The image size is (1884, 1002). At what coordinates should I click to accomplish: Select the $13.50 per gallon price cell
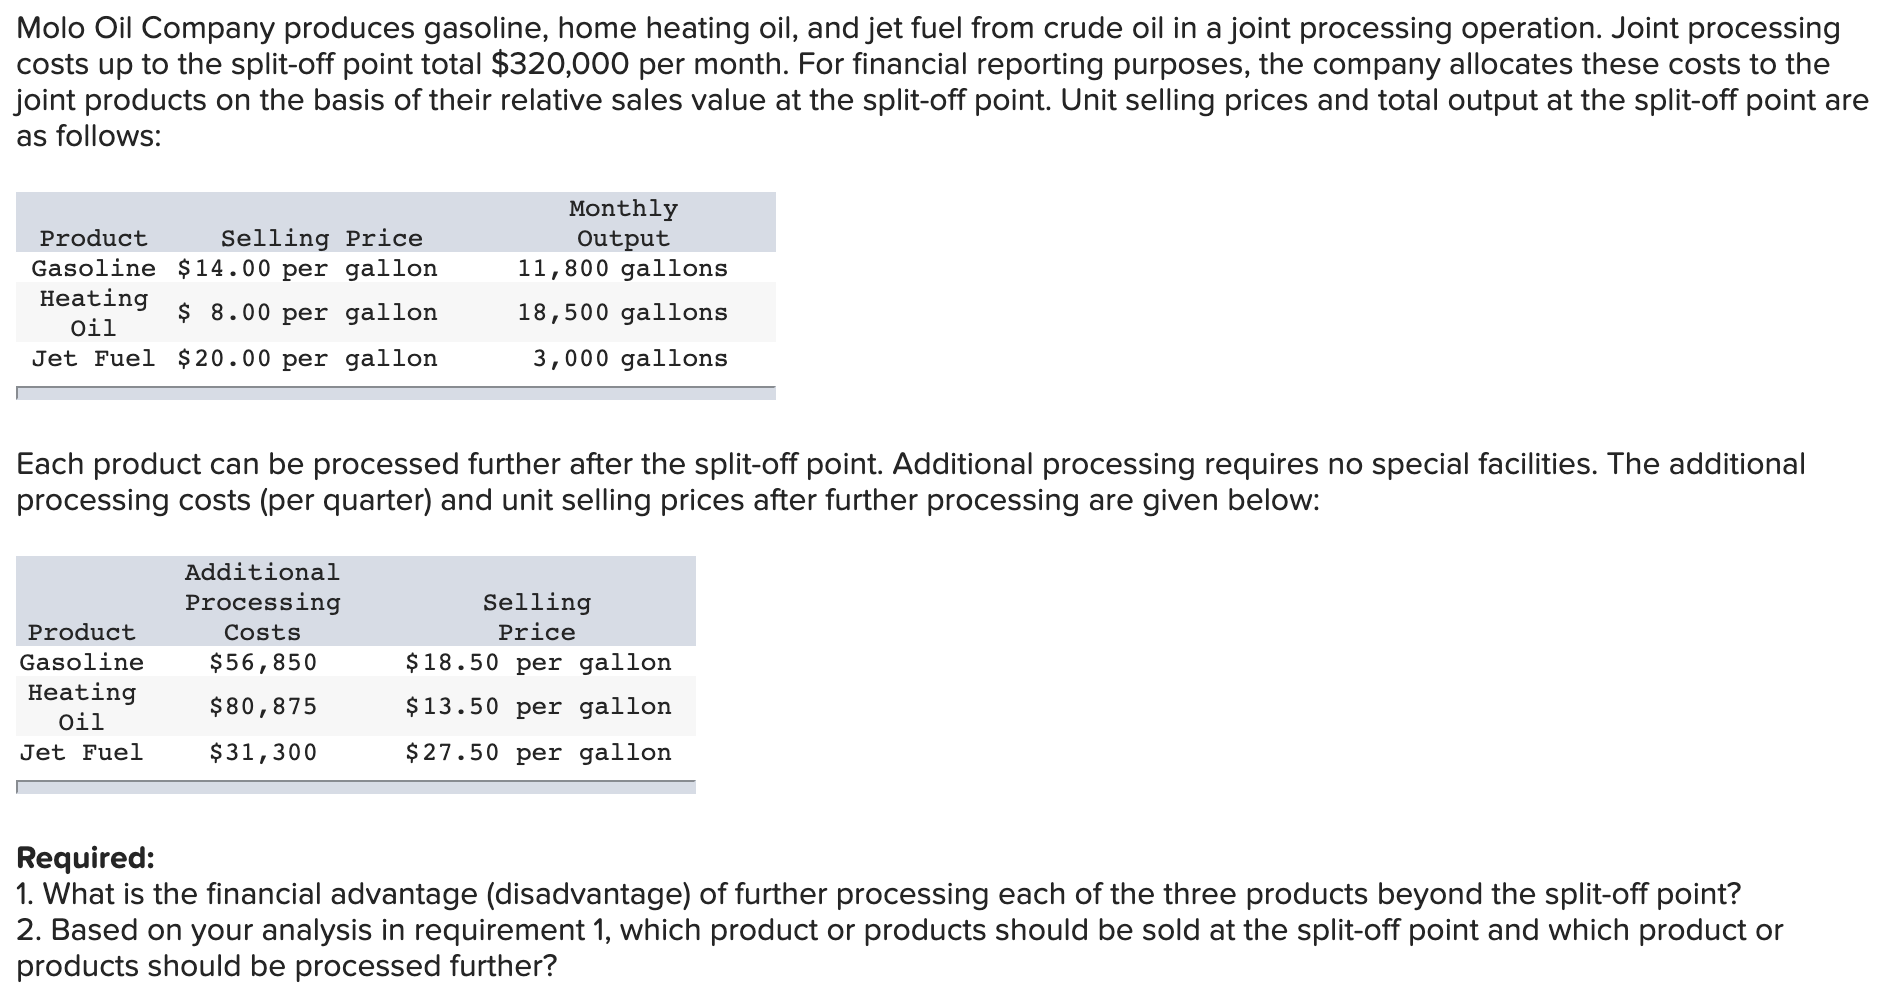[538, 706]
